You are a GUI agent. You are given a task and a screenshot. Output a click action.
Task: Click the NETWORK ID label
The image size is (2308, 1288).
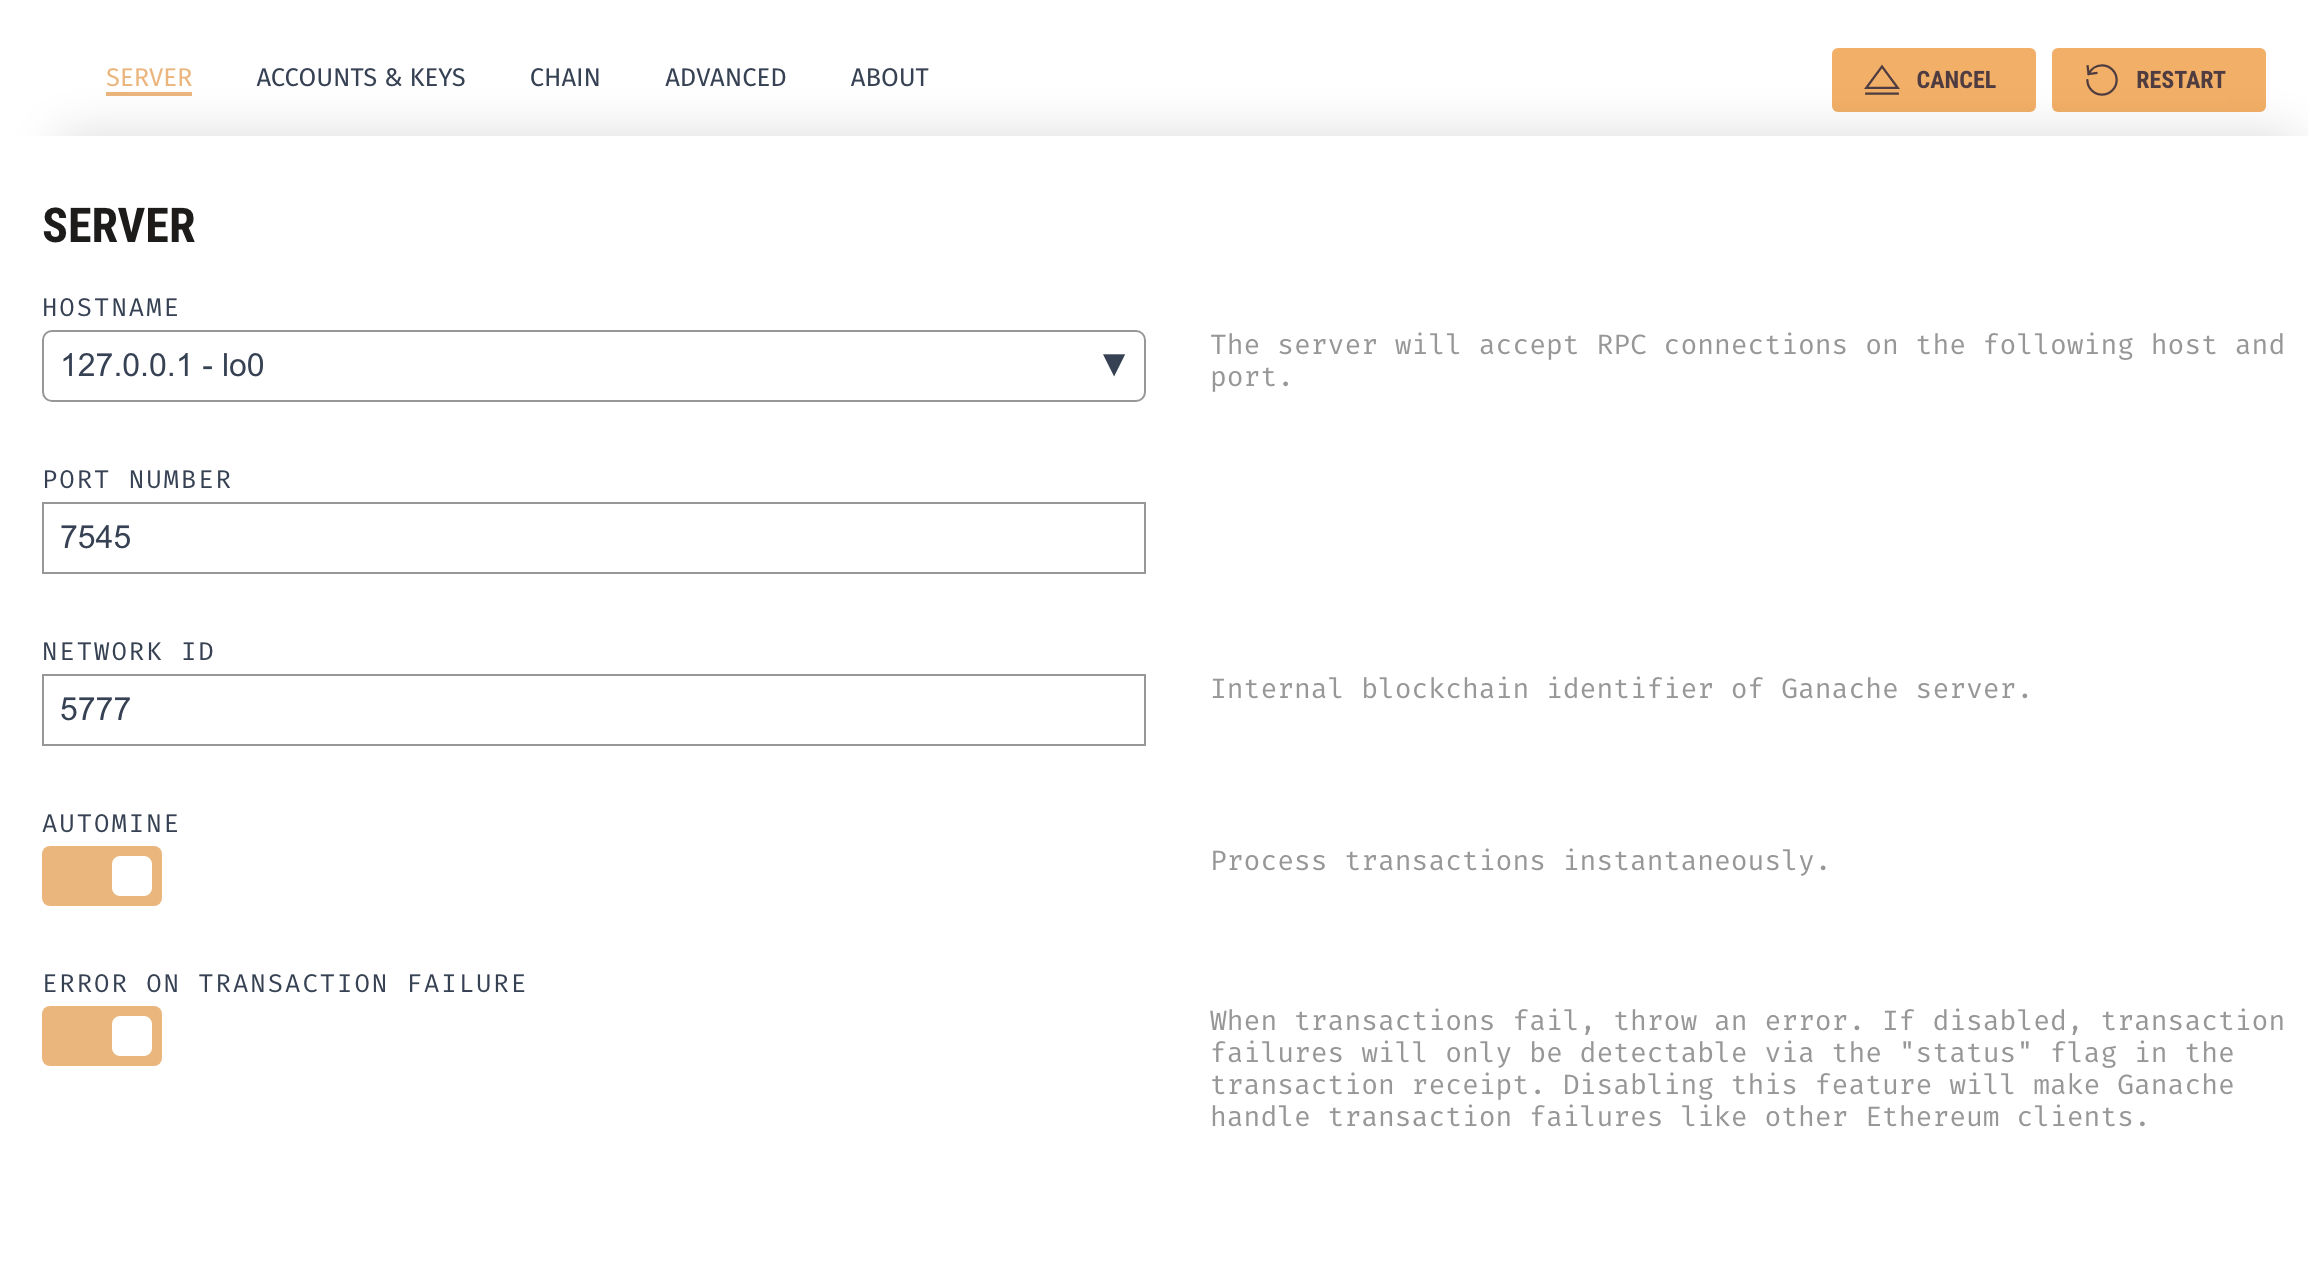click(x=128, y=652)
